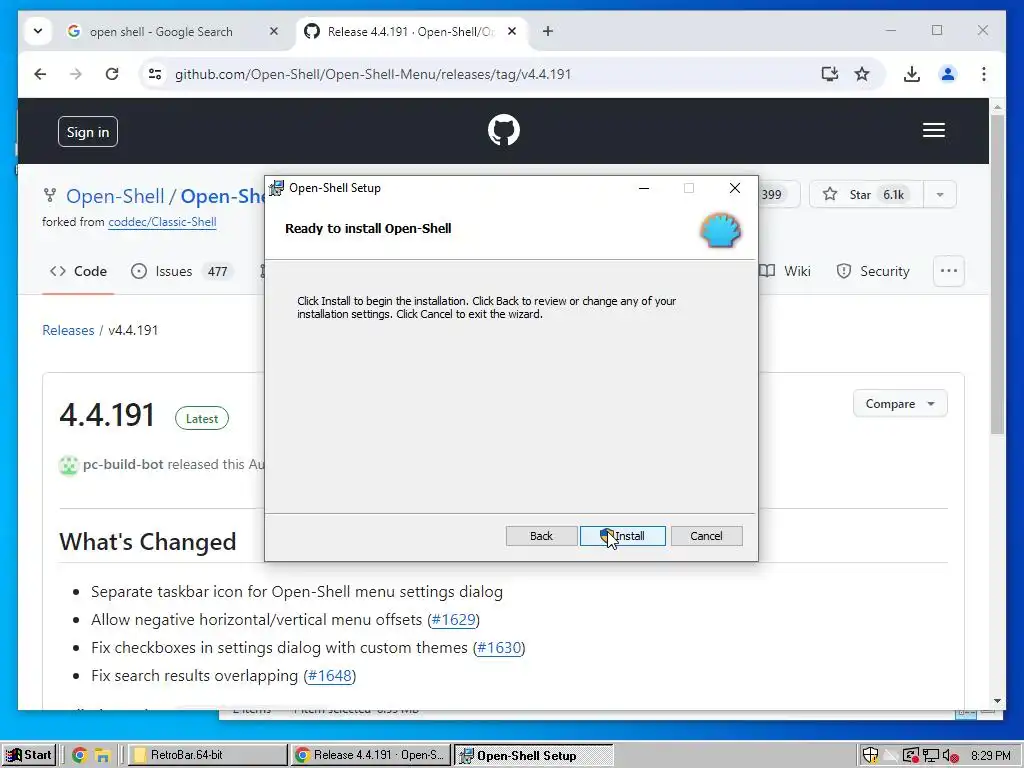Image resolution: width=1024 pixels, height=768 pixels.
Task: Click the Latest release badge
Action: (202, 419)
